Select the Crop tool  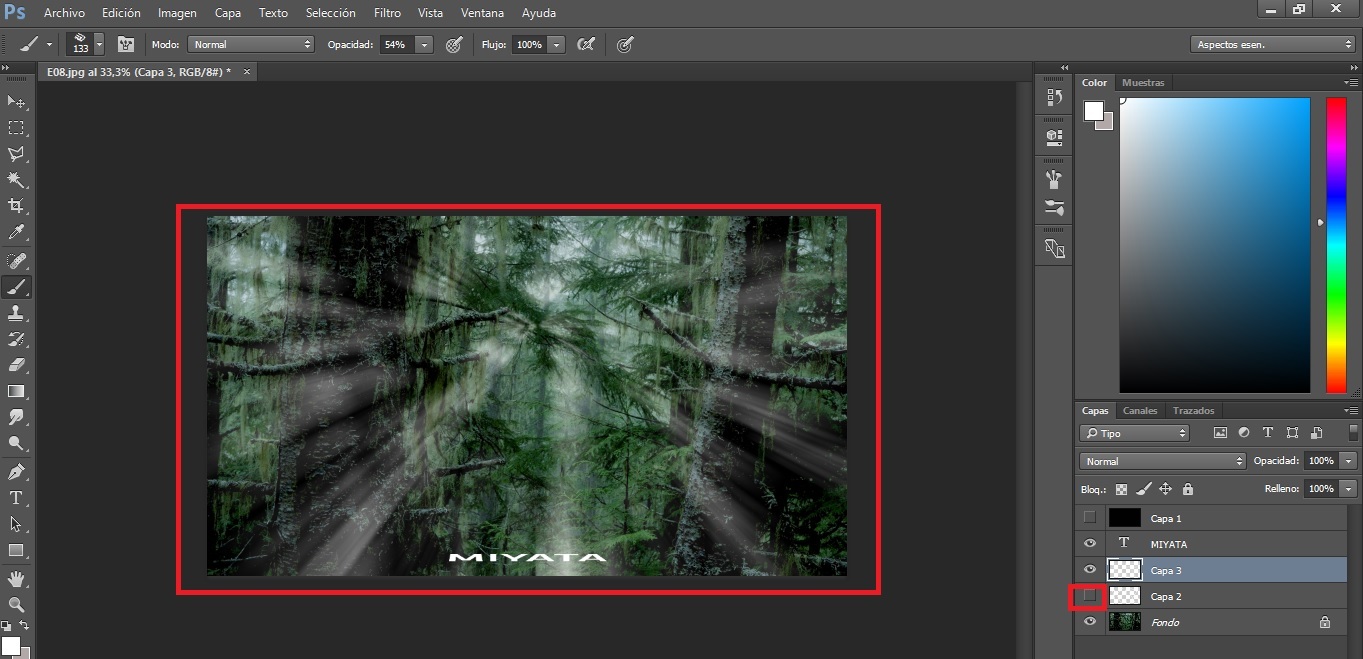16,206
